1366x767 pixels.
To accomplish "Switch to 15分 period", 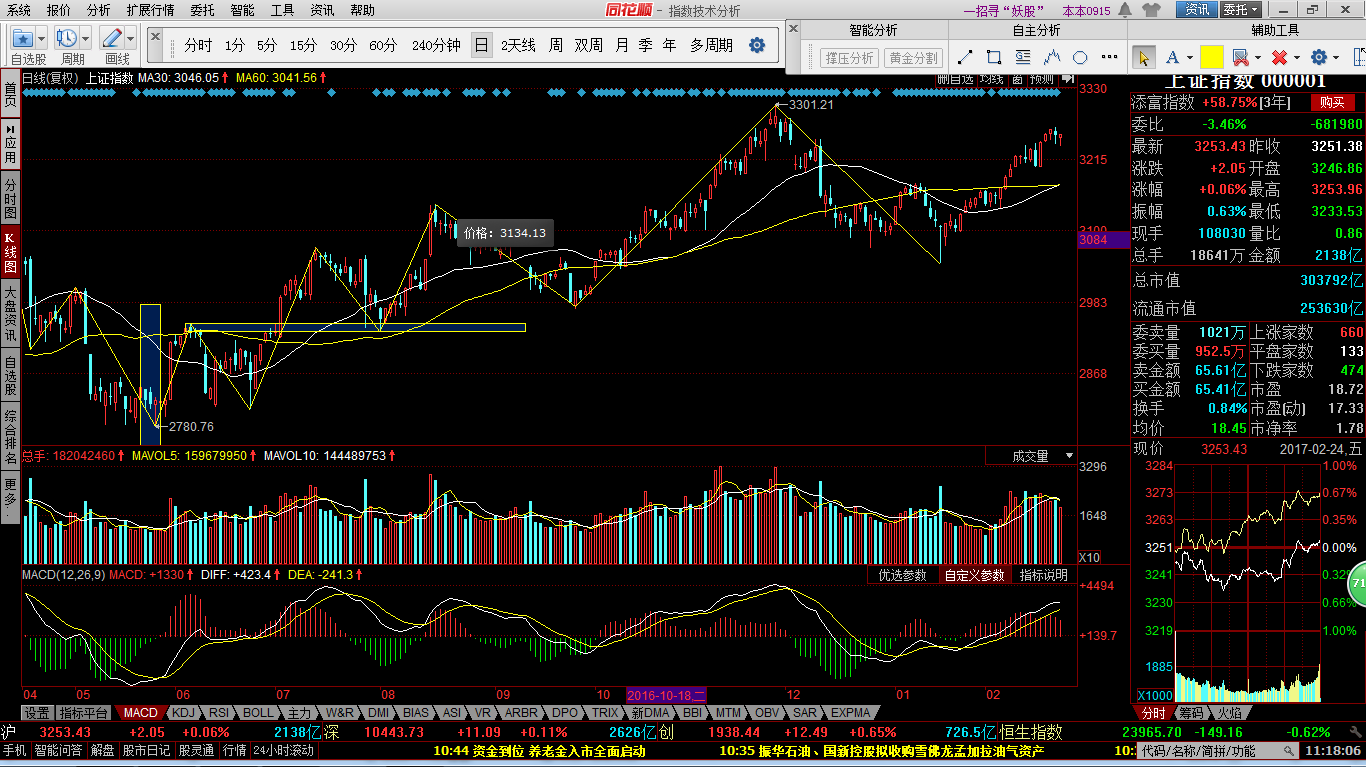I will (x=303, y=46).
